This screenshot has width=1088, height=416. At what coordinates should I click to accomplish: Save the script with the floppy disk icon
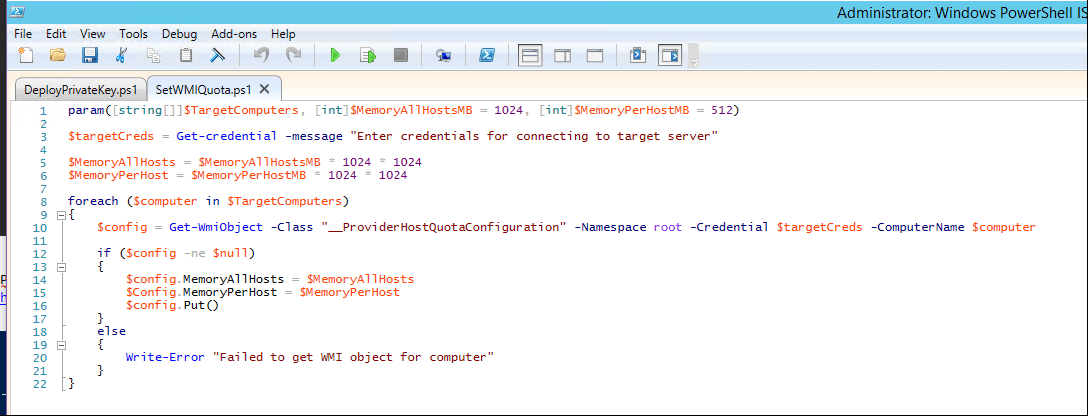[89, 56]
